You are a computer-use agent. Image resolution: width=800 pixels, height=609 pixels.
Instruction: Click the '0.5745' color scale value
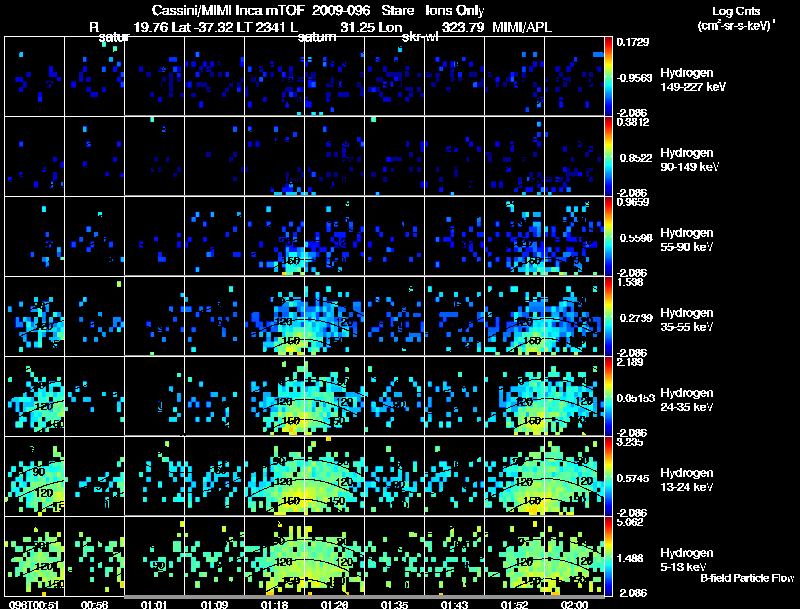pos(633,478)
